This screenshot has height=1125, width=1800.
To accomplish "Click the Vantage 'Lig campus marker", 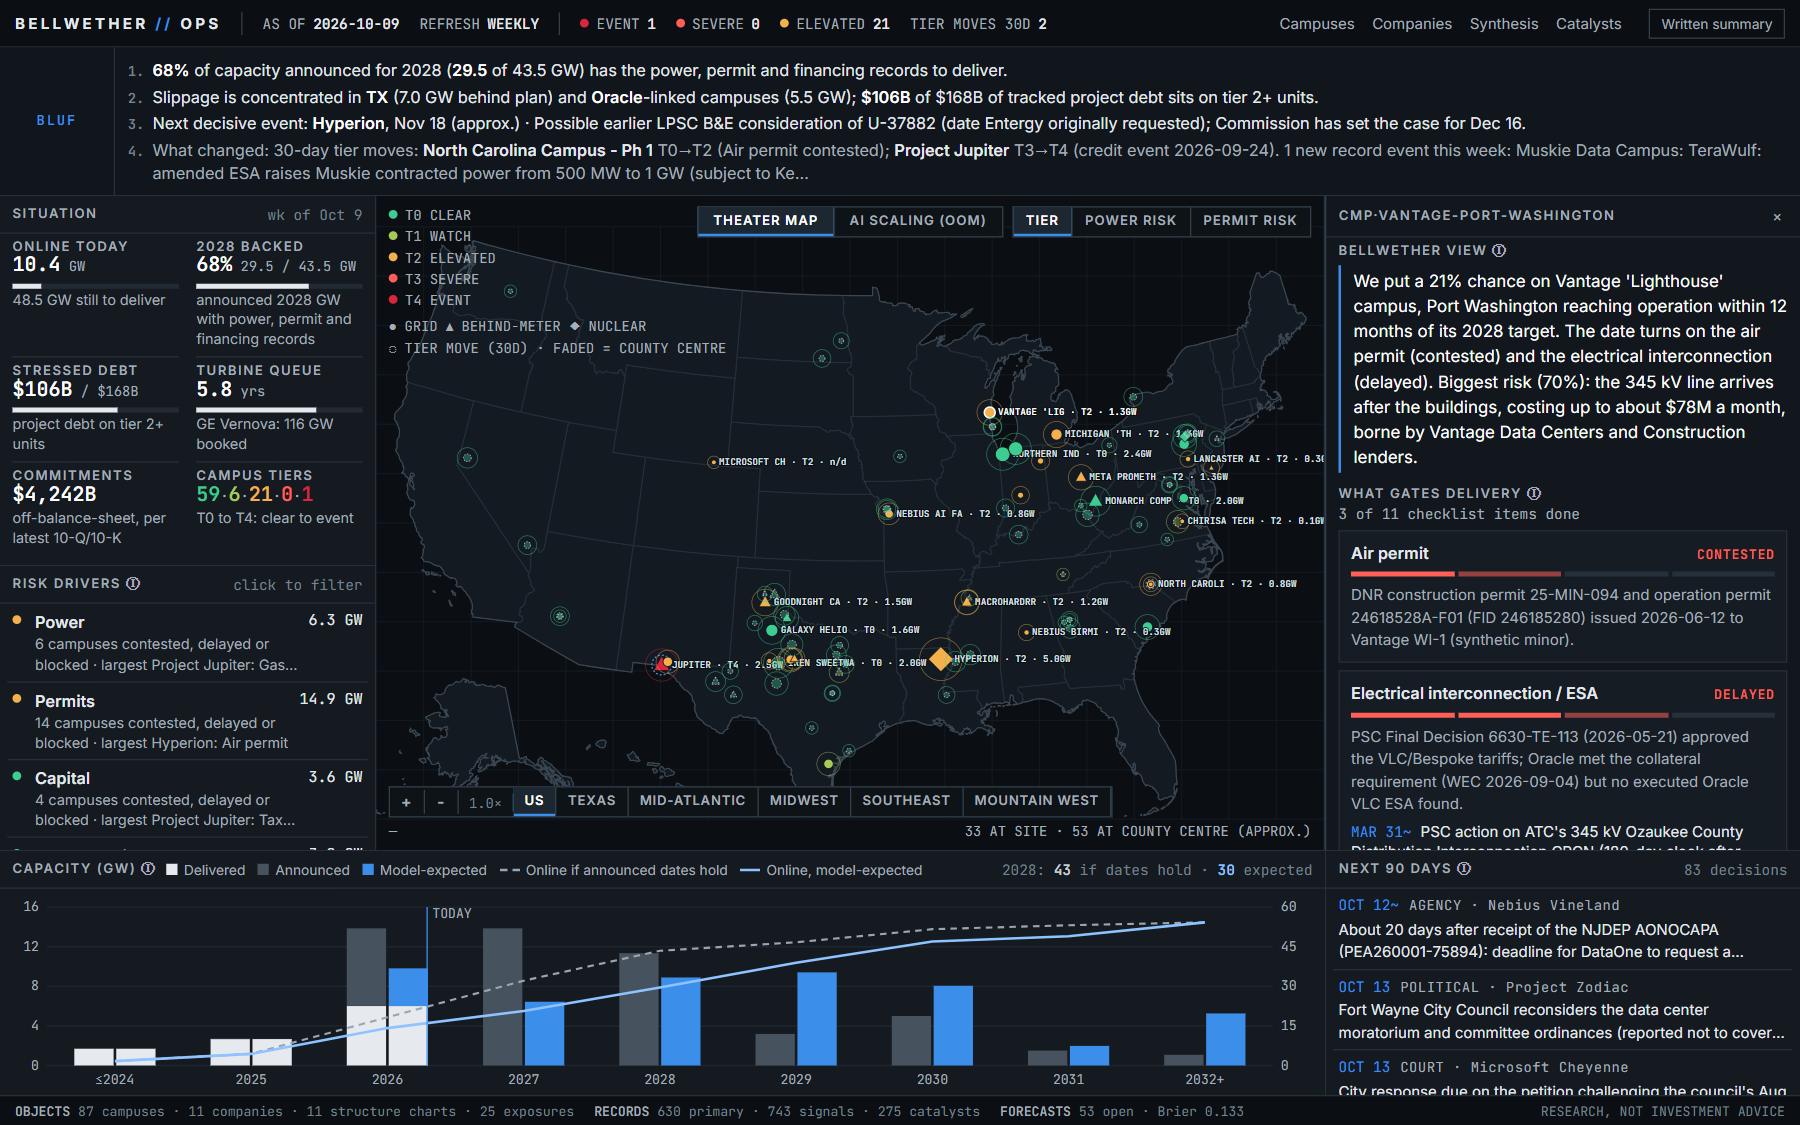I will coord(989,412).
